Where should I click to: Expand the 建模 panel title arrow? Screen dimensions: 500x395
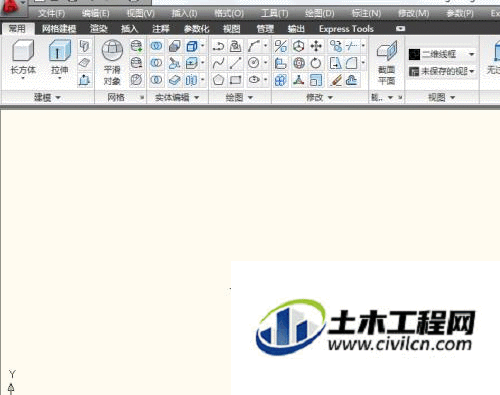58,98
